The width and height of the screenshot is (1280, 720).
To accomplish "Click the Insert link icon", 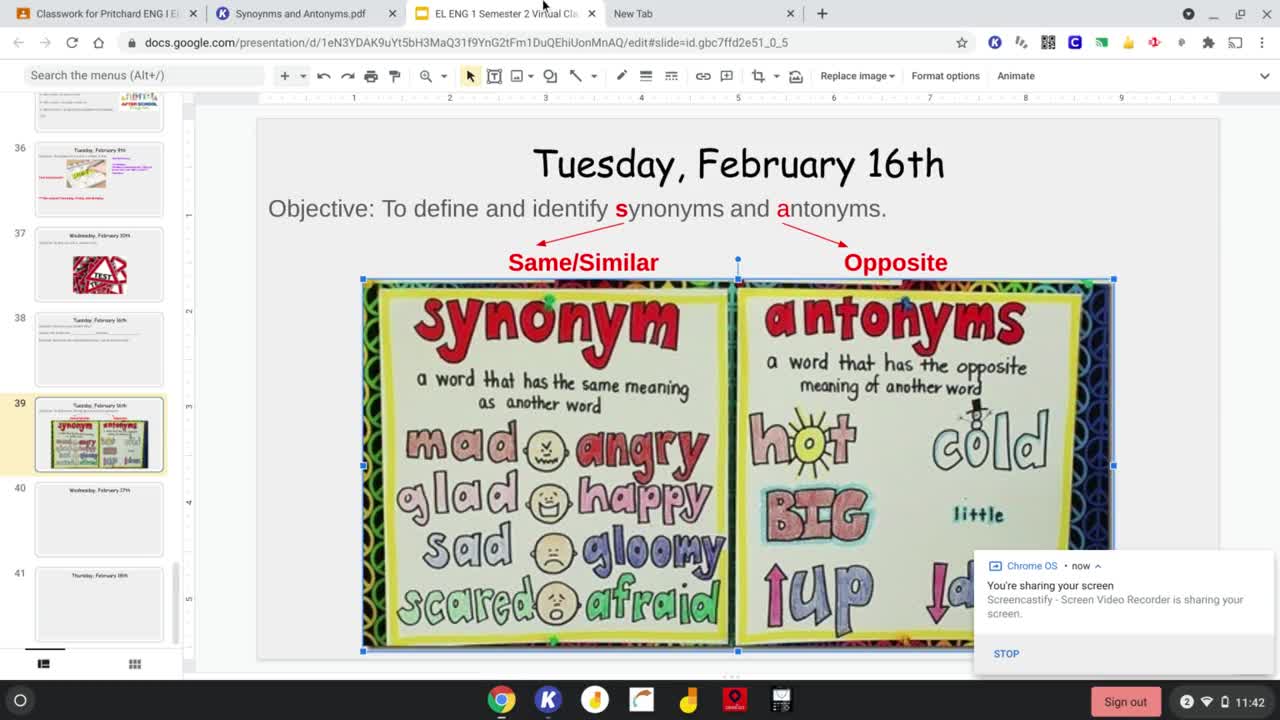I will tap(703, 76).
